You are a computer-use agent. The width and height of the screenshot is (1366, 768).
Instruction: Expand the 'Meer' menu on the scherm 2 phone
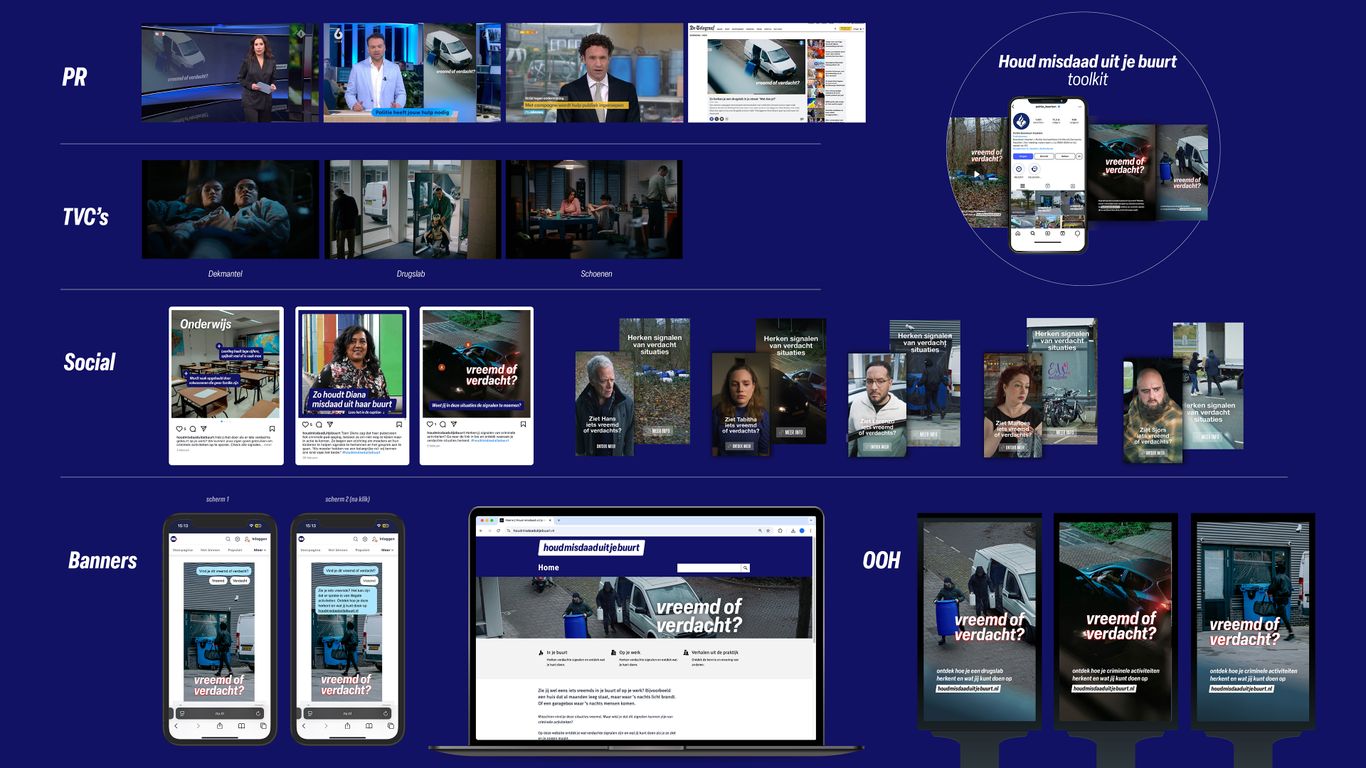[x=389, y=550]
